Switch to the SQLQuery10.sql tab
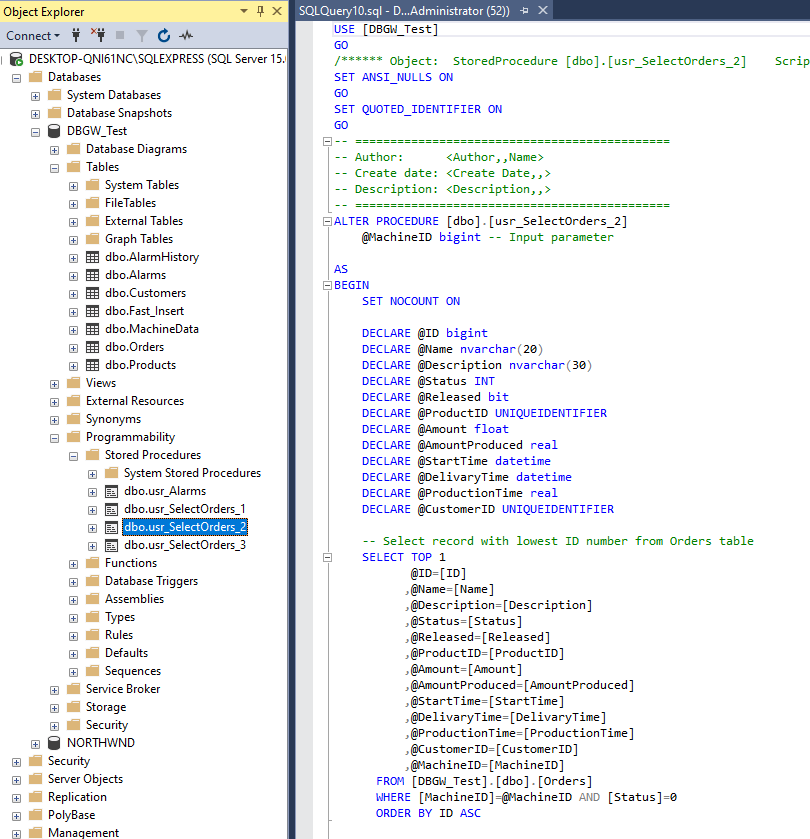810x839 pixels. pyautogui.click(x=404, y=11)
